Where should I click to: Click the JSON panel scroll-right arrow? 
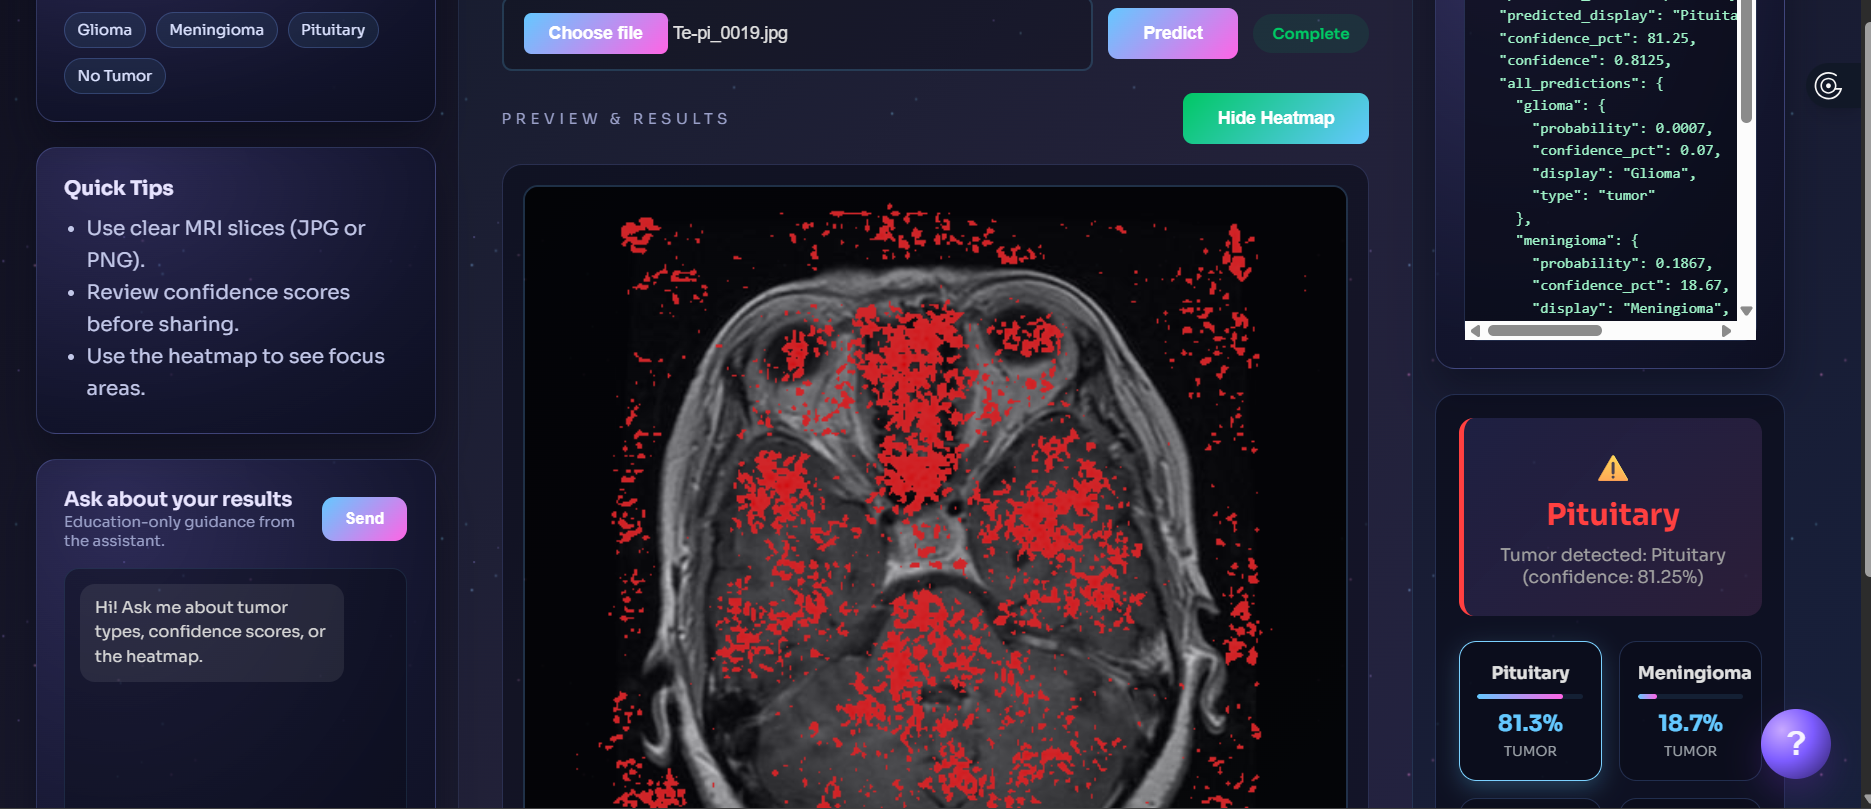(1726, 331)
